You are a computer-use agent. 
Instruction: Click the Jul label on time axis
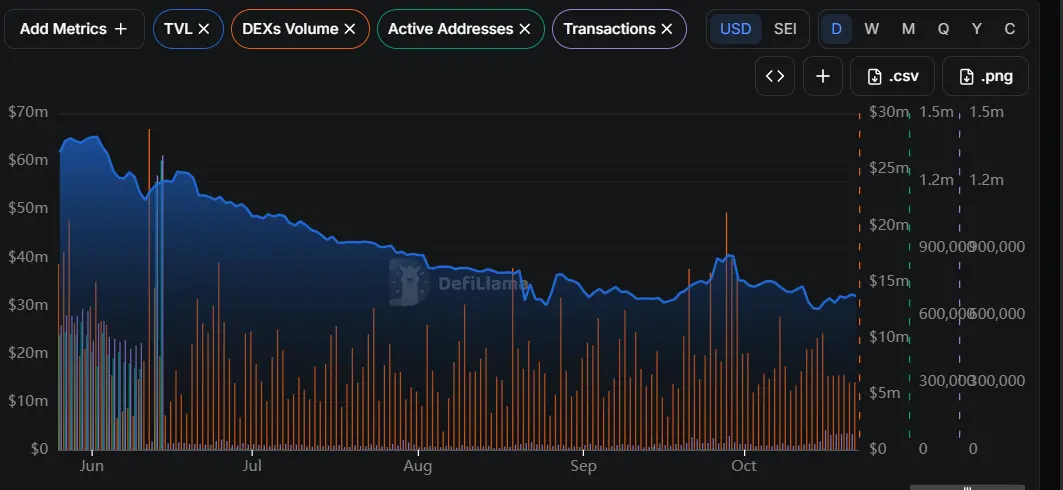252,466
